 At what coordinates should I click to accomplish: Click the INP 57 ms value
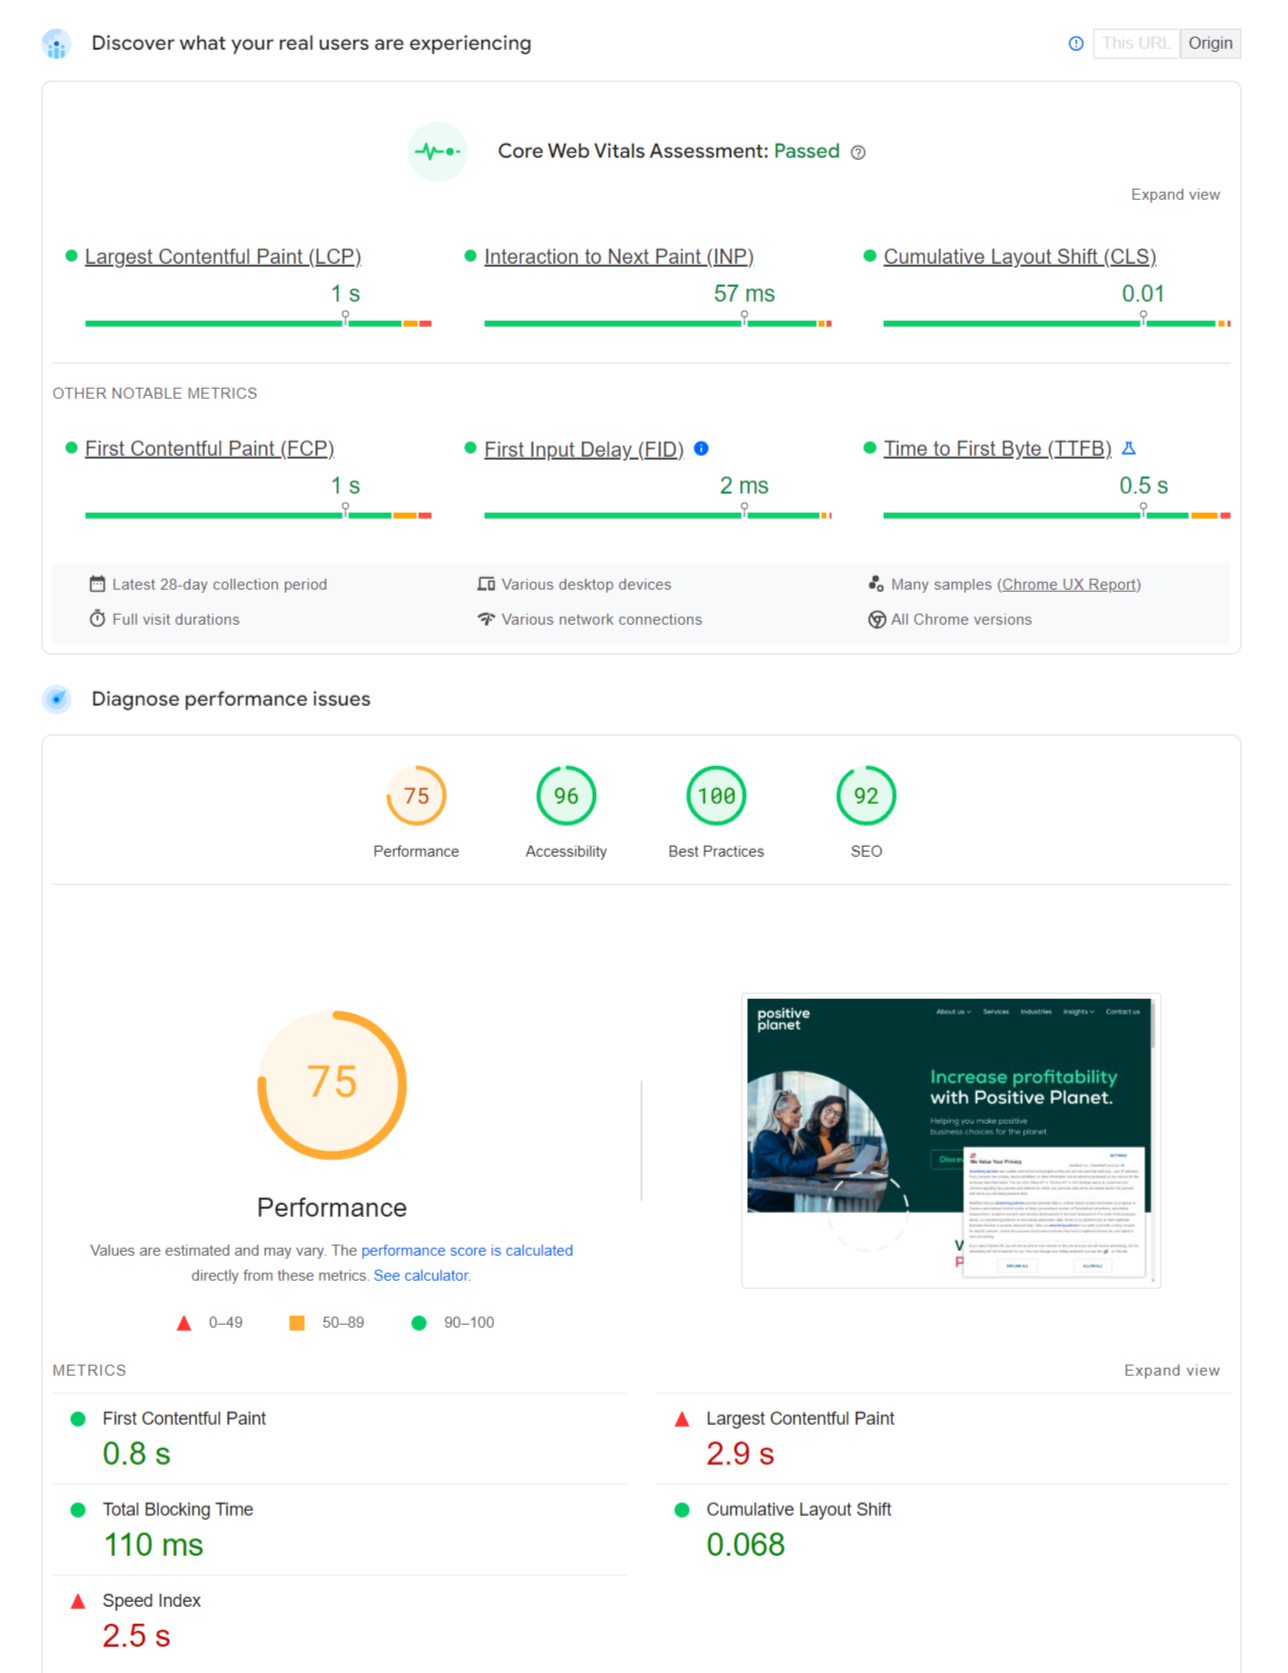point(744,294)
